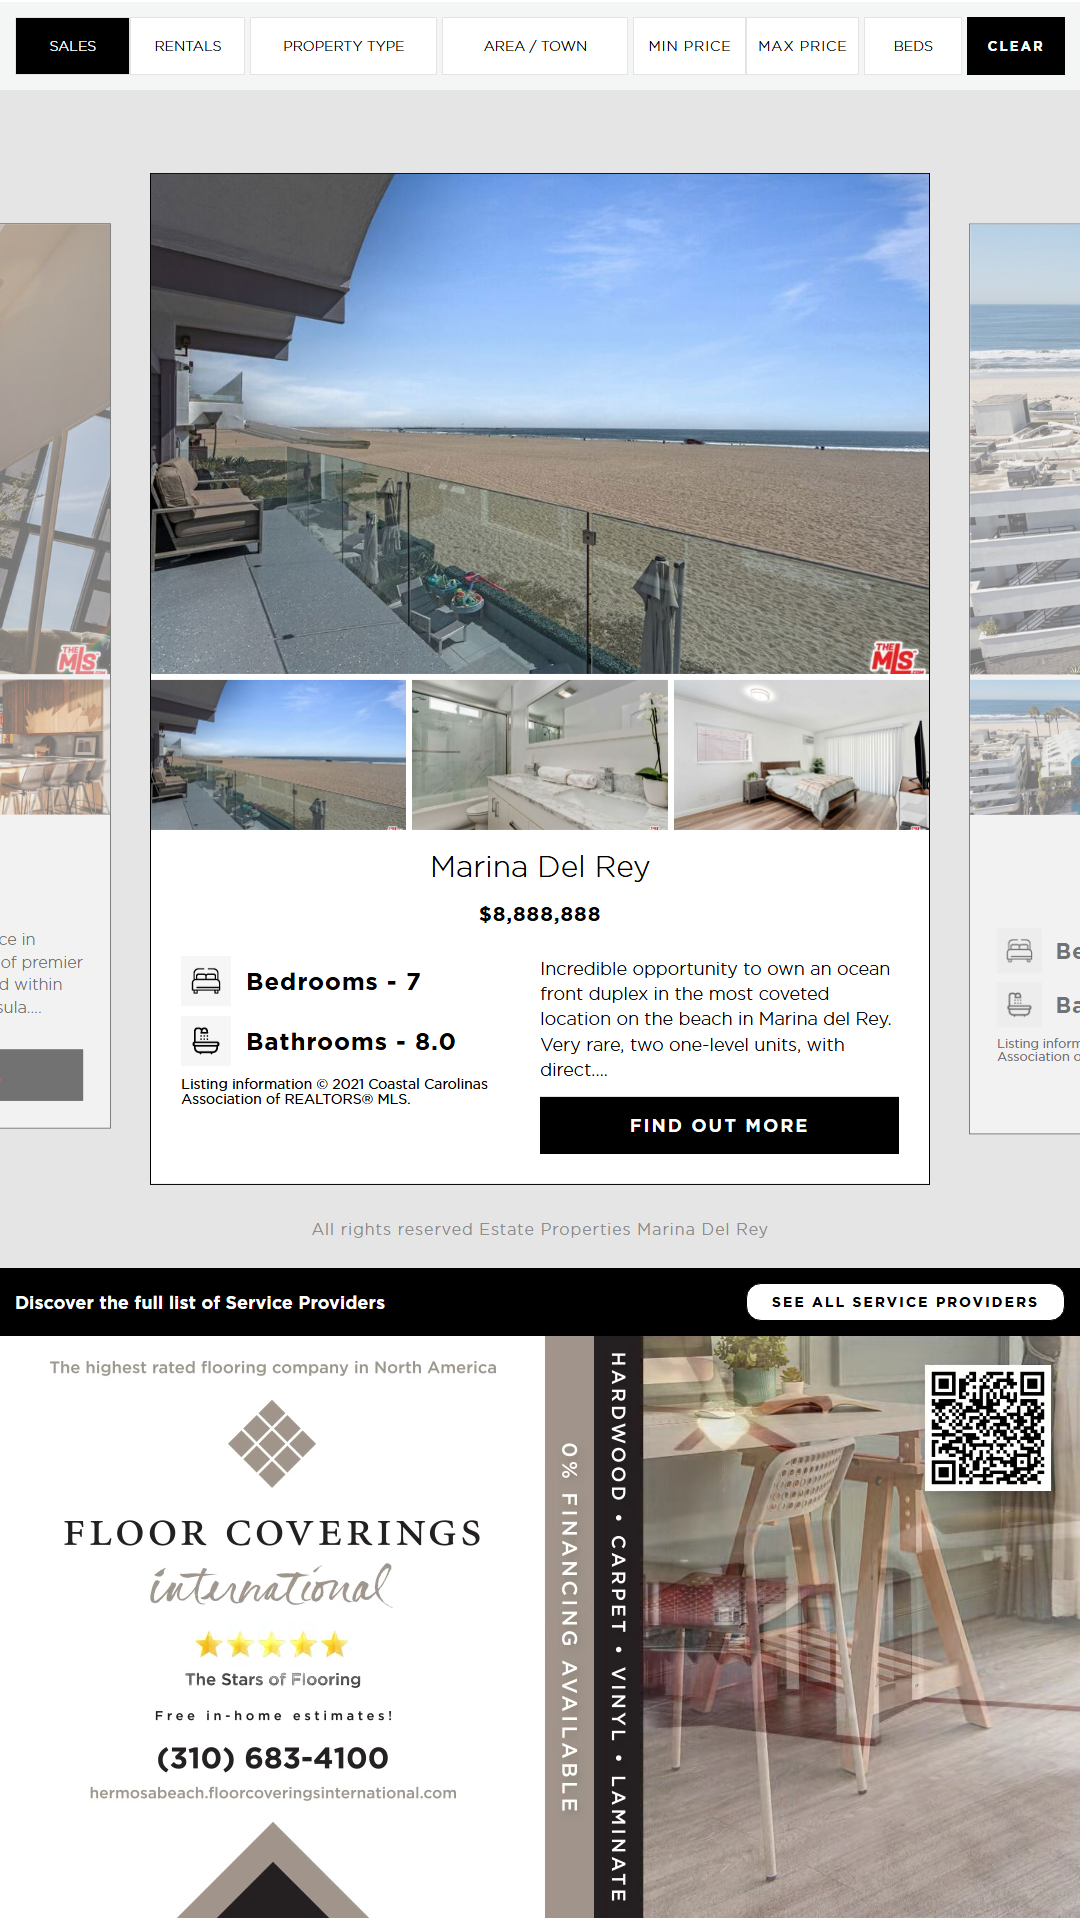The height and width of the screenshot is (1920, 1080).
Task: Switch to the Sales tab
Action: 73,46
